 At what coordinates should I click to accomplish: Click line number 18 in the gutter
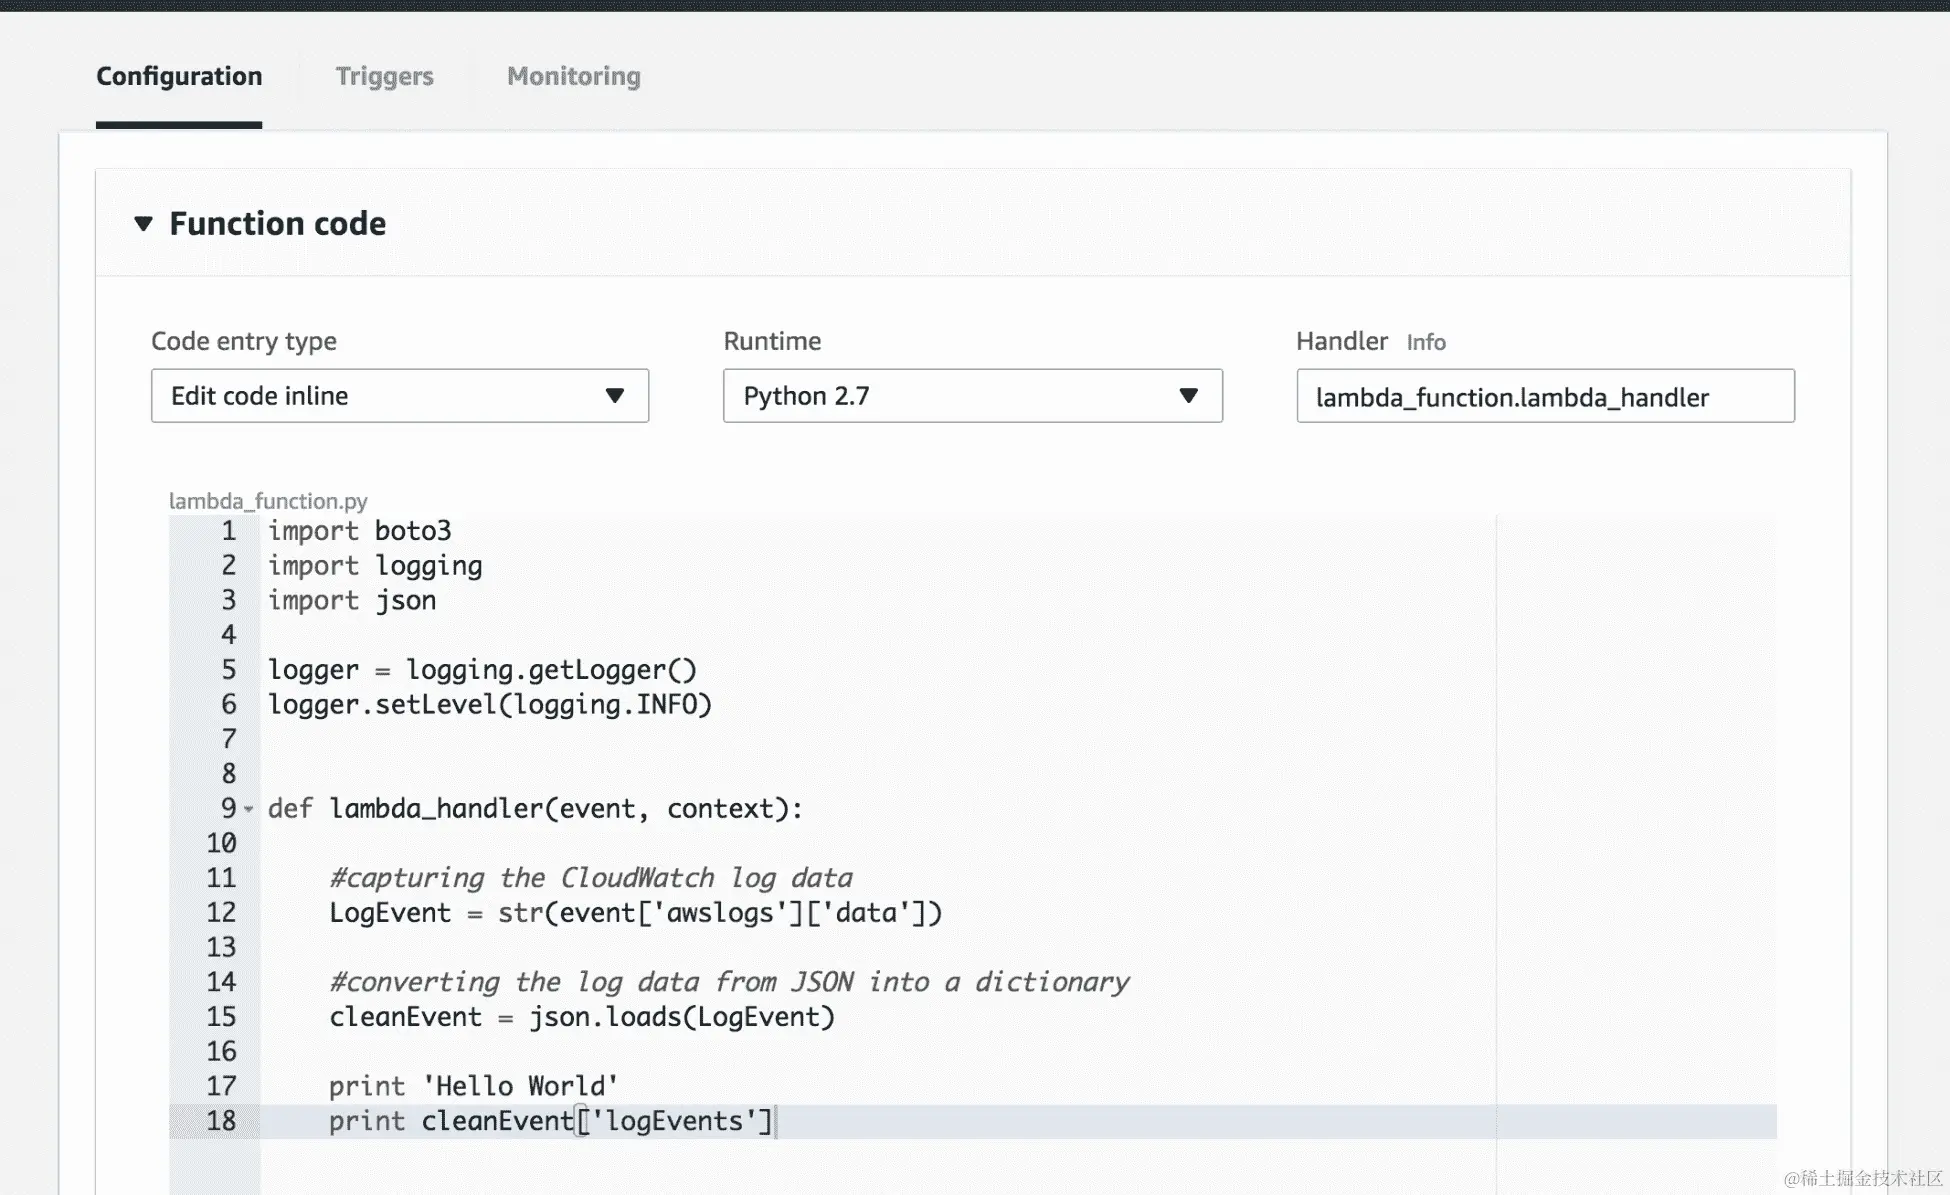(x=221, y=1121)
